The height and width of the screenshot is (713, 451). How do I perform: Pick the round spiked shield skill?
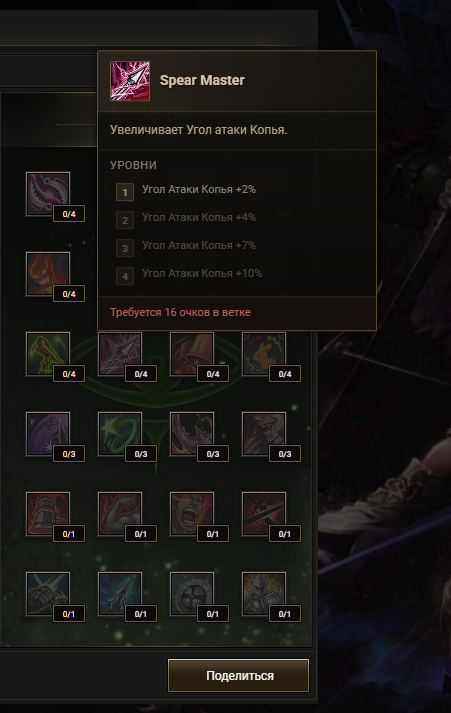[192, 594]
